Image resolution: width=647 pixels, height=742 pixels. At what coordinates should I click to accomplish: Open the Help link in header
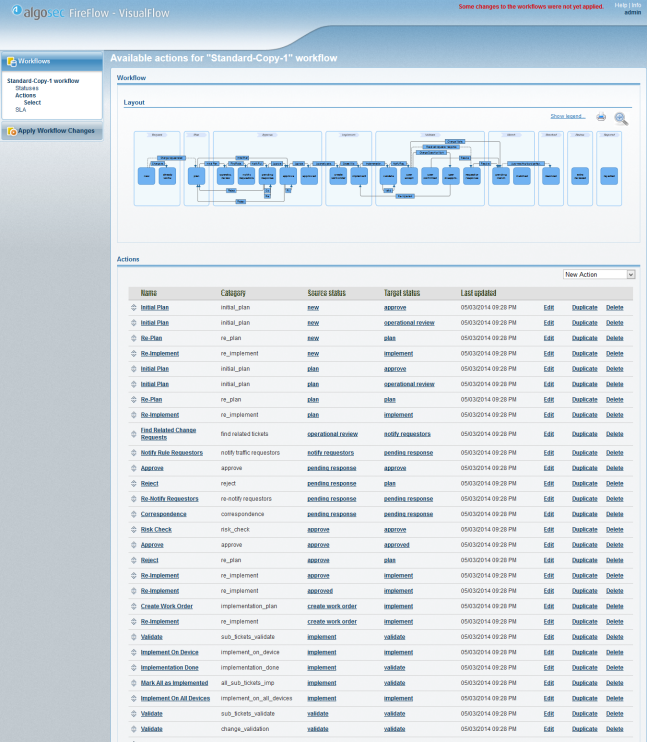pyautogui.click(x=620, y=5)
